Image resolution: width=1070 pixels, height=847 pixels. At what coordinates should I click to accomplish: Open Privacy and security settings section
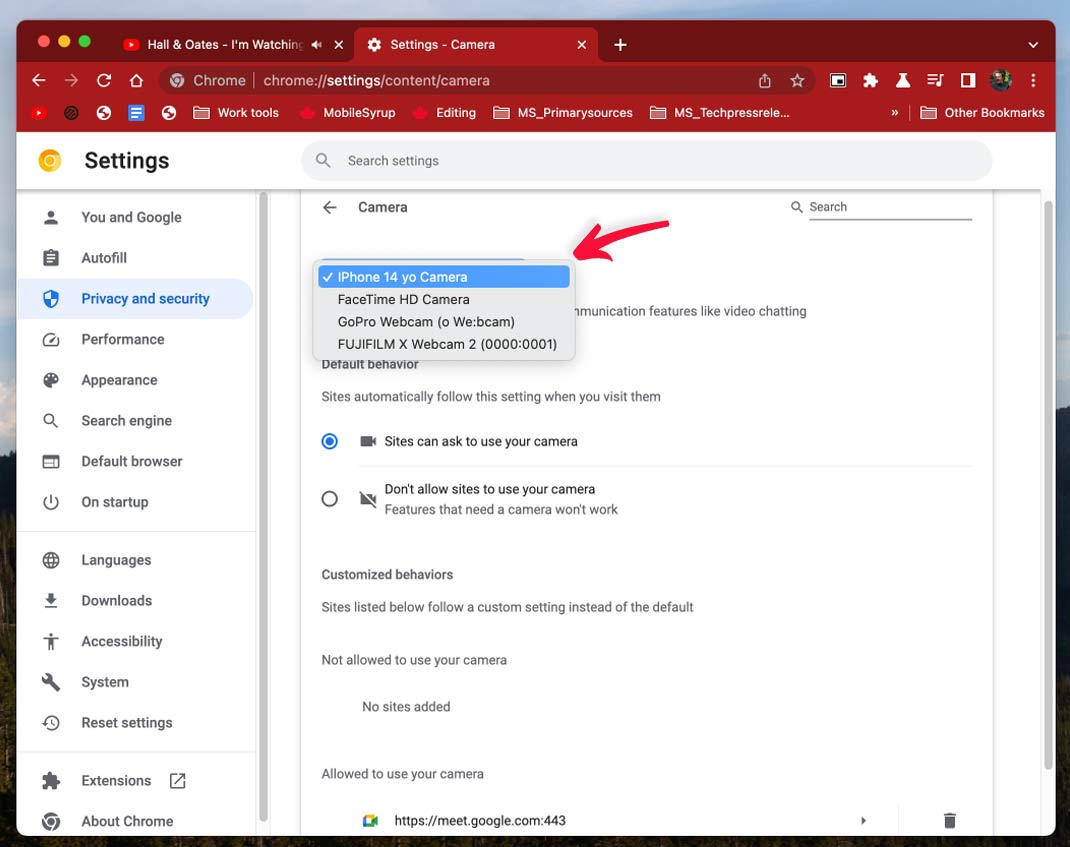145,299
